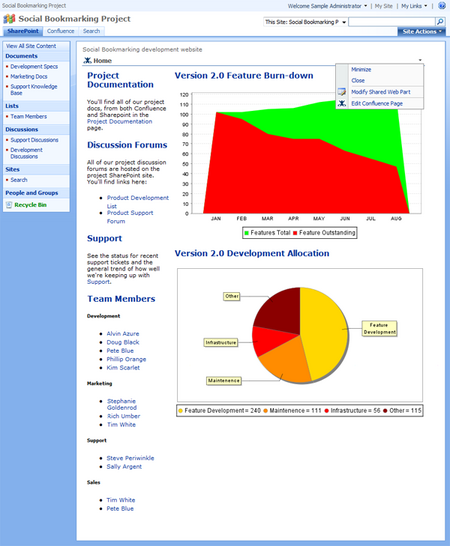450x546 pixels.
Task: Open the Discussions section heading
Action: 22,129
